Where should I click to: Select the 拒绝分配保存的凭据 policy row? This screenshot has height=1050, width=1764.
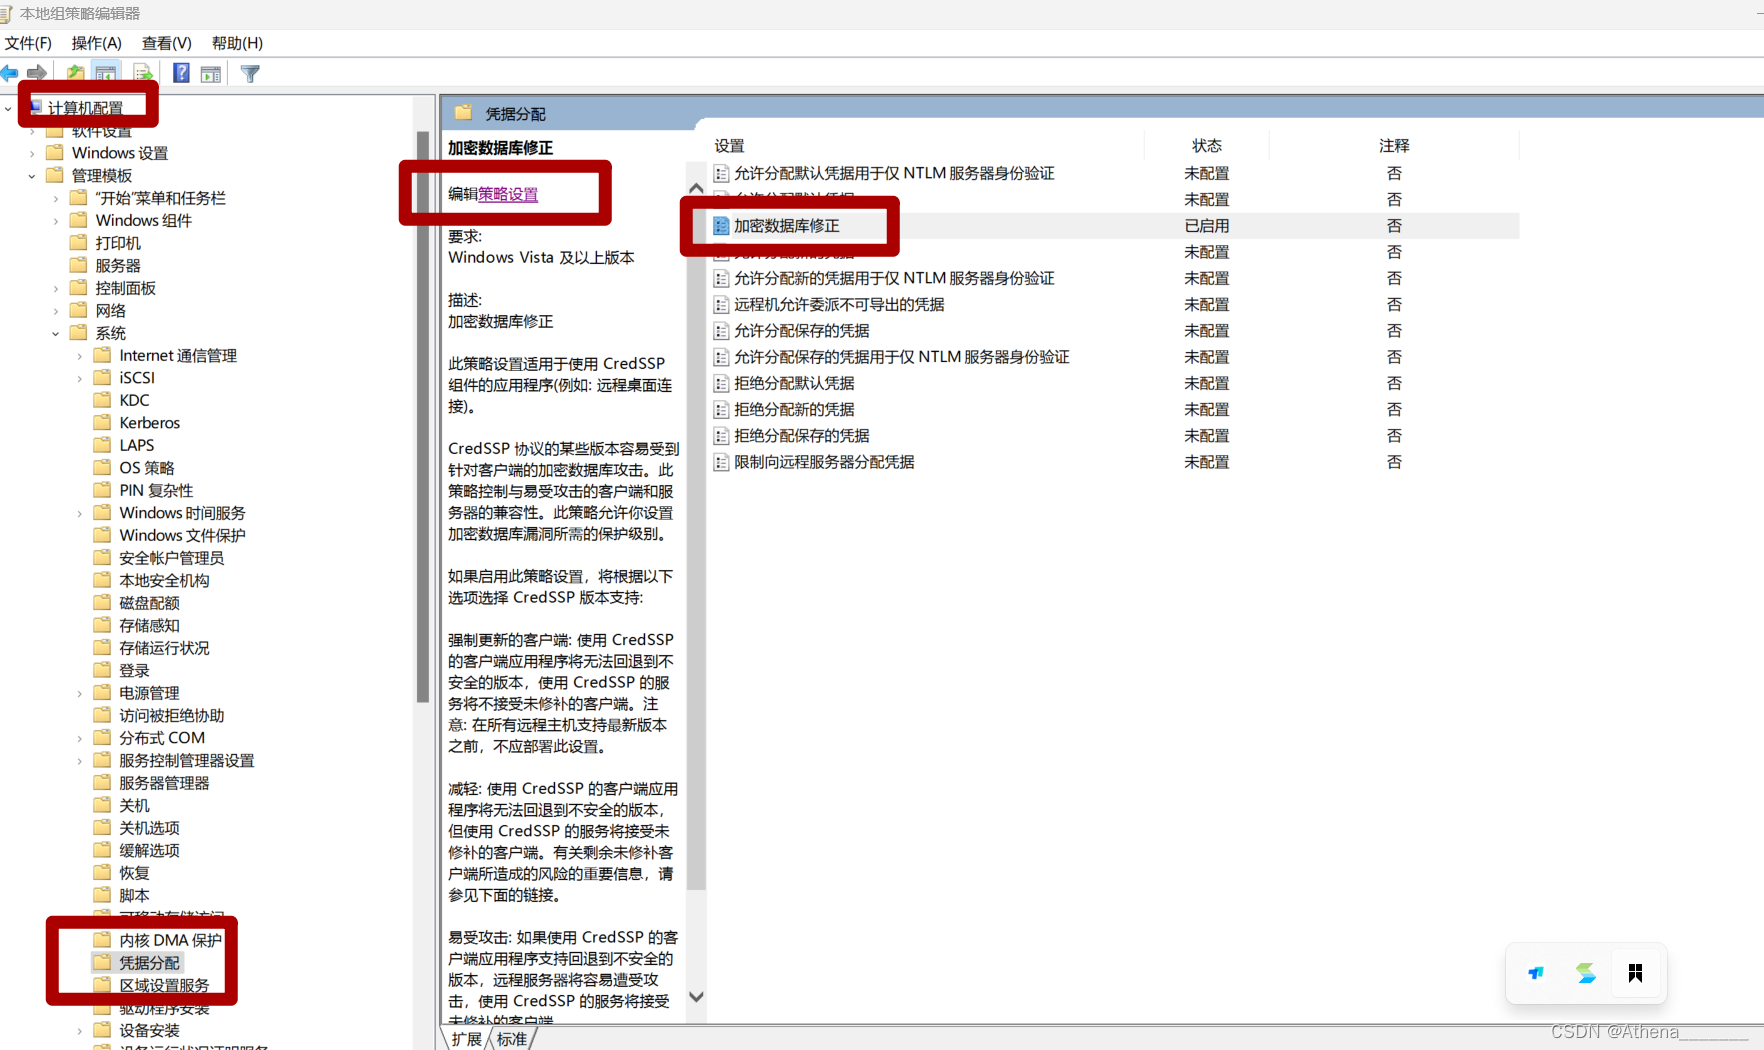pos(1114,436)
